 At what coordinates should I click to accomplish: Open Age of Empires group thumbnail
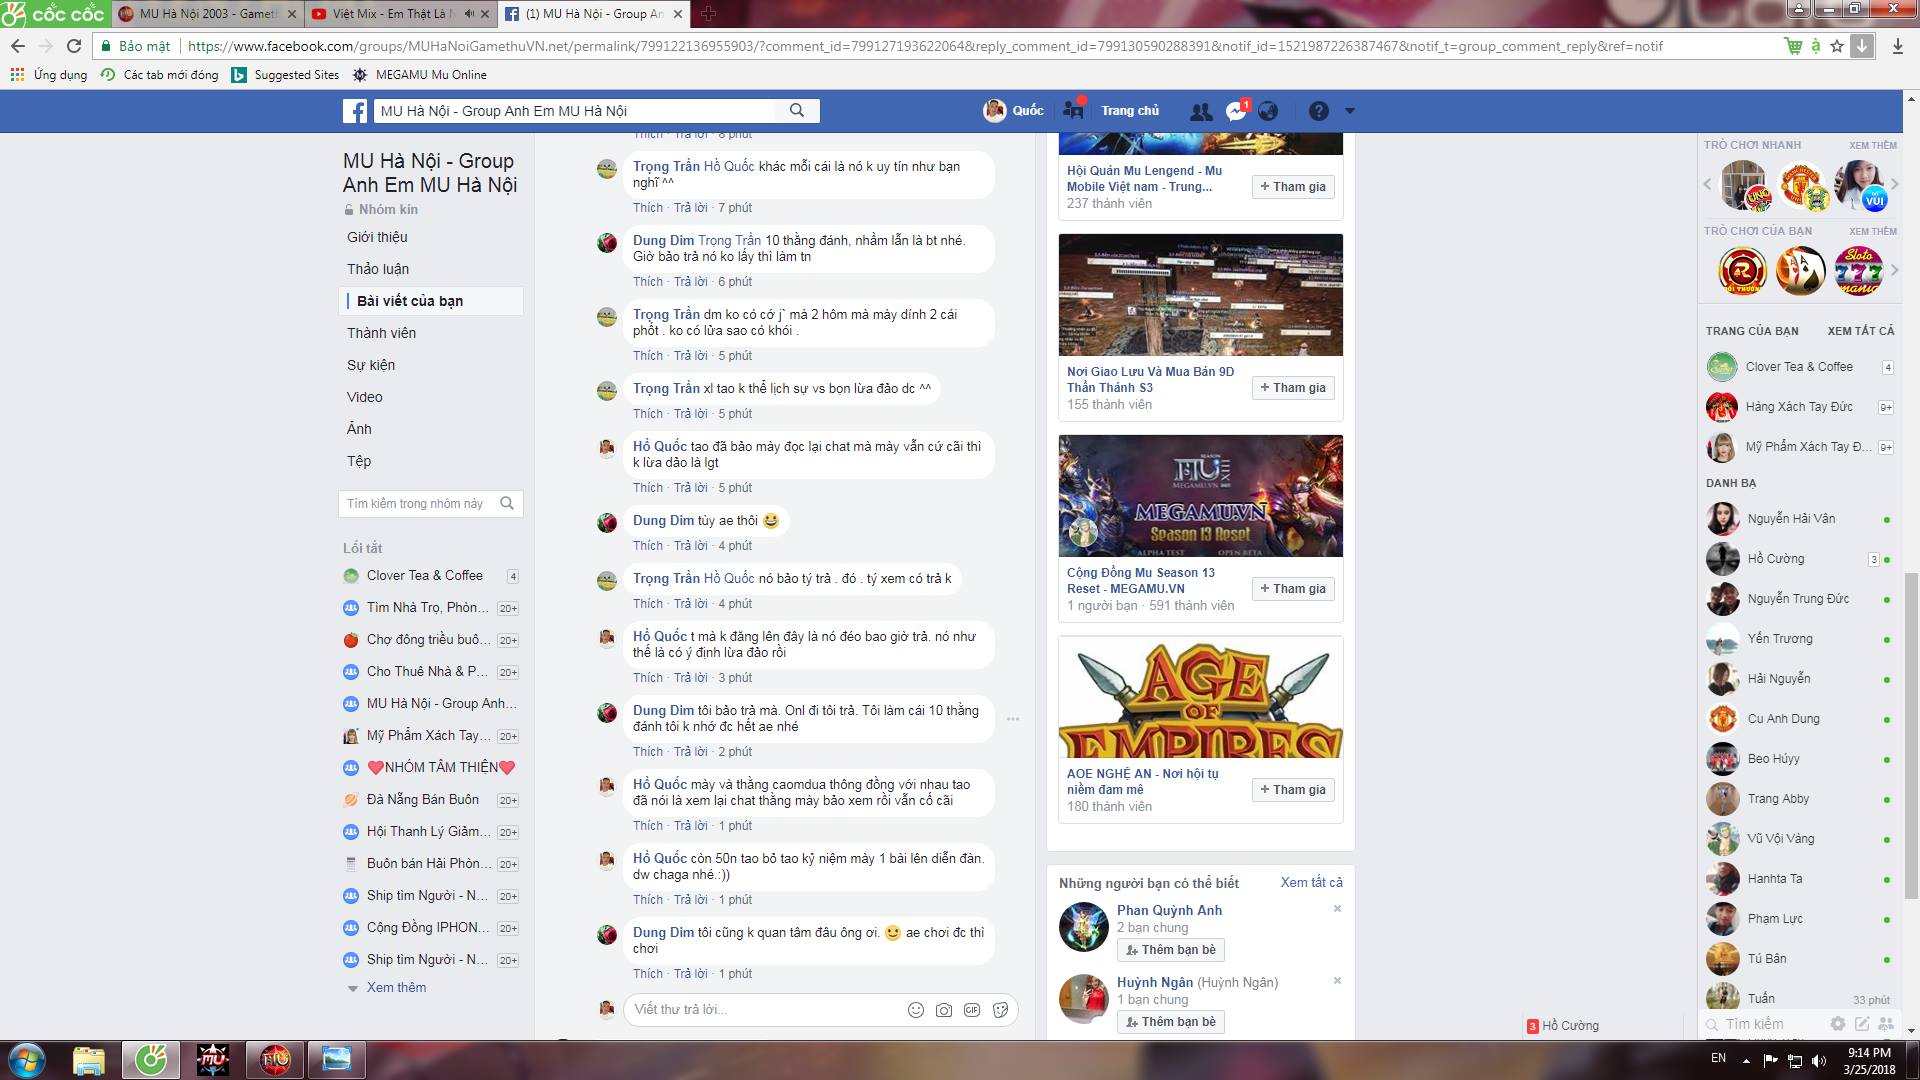point(1201,697)
